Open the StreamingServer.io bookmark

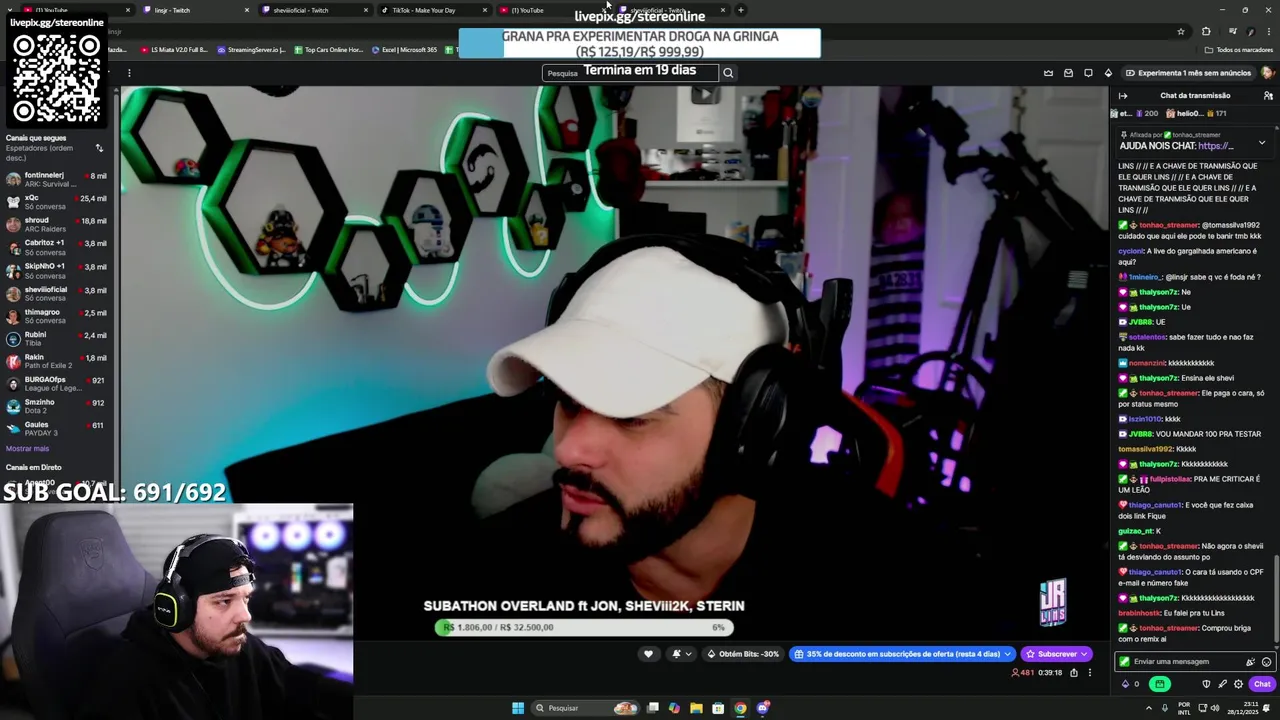coord(251,50)
